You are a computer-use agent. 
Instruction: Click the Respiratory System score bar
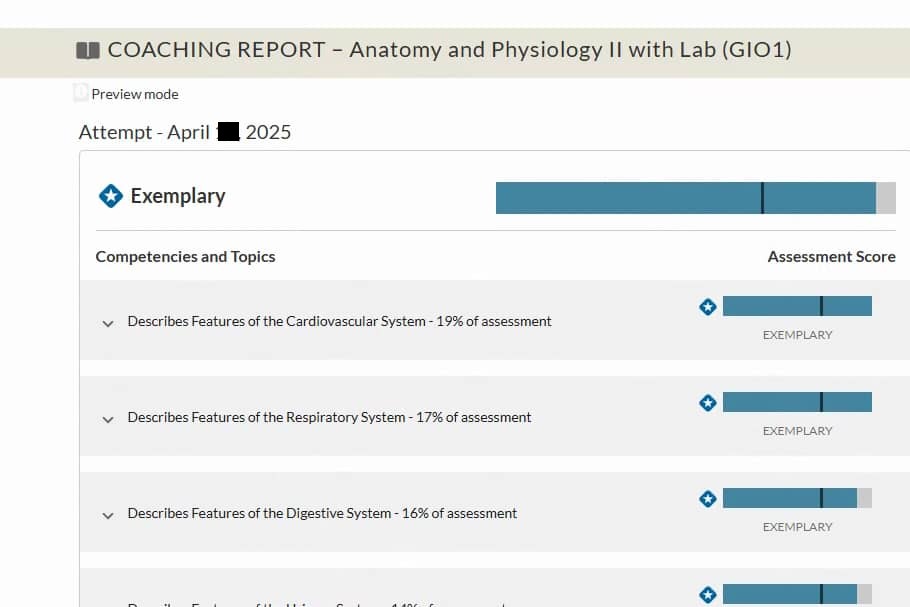click(797, 402)
